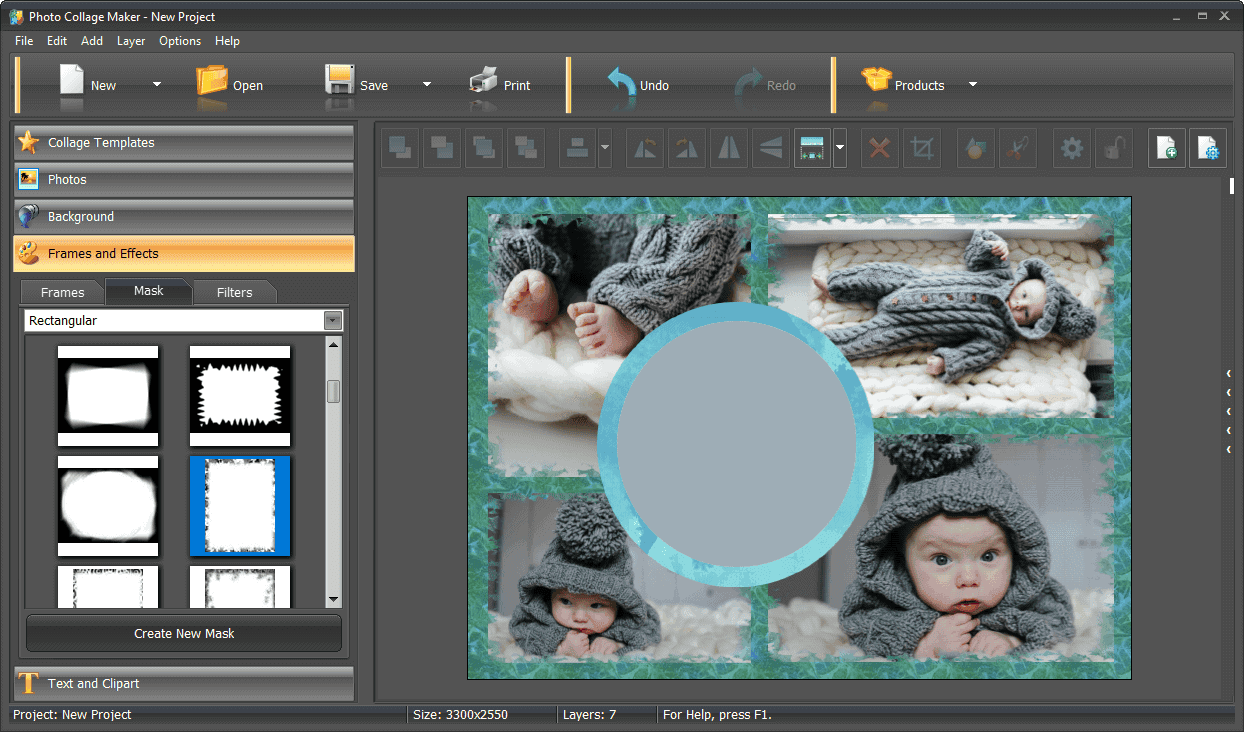
Task: Flip the selected photo vertically
Action: (x=770, y=148)
